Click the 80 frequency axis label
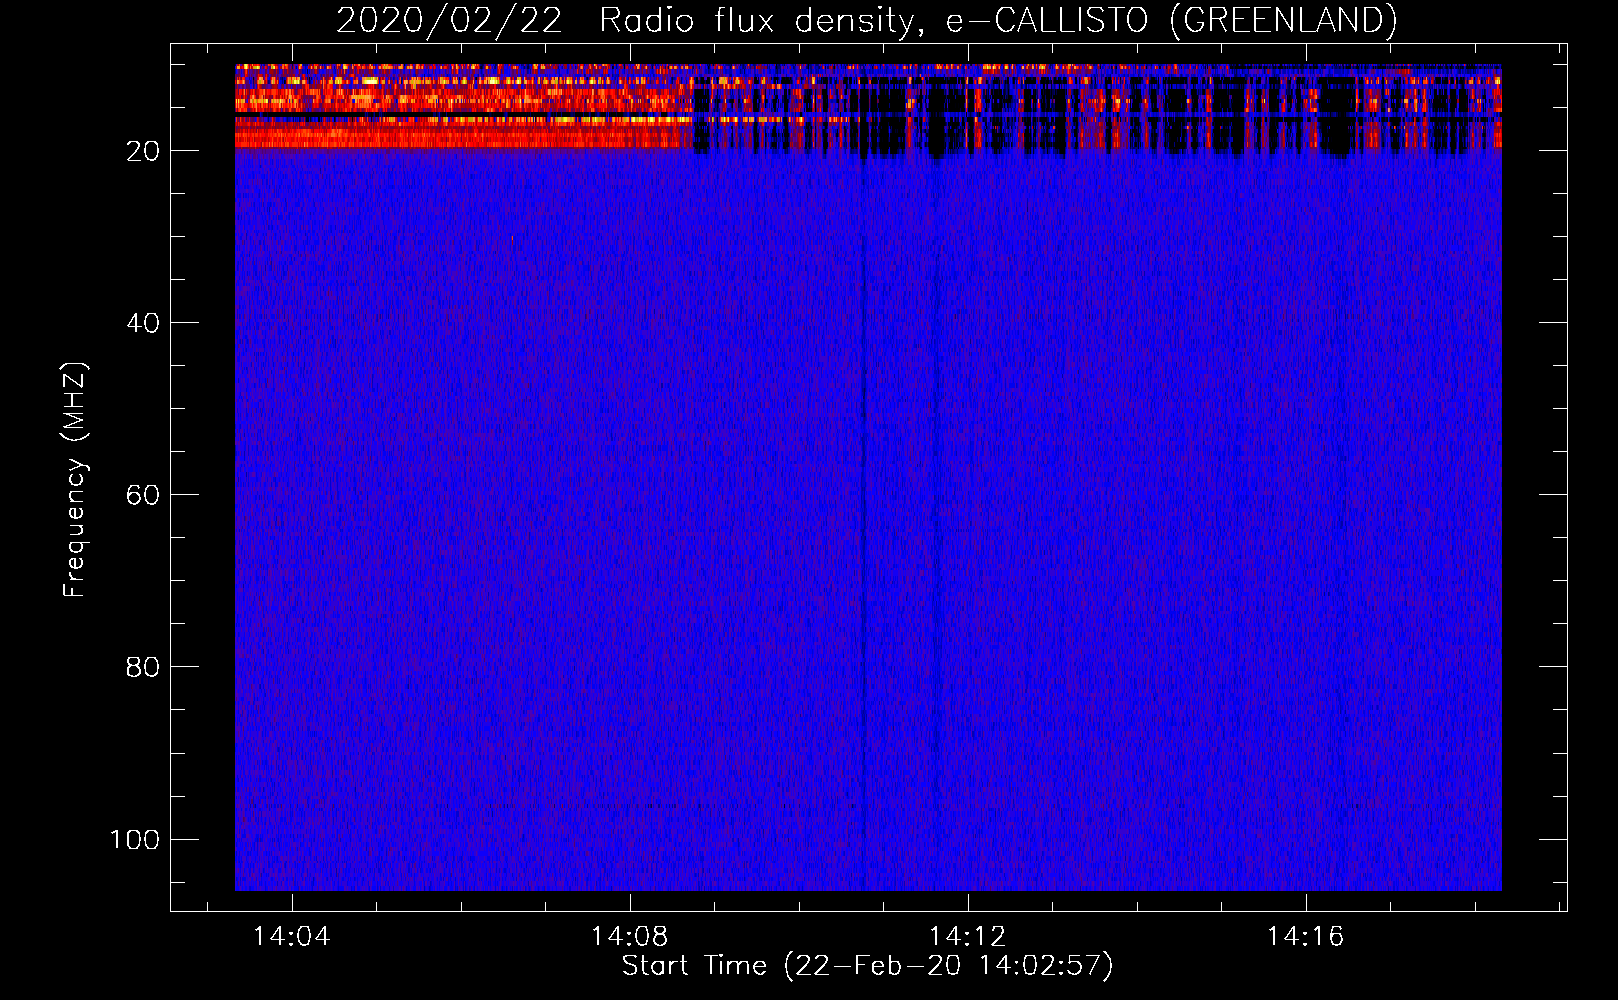The image size is (1618, 1000). pos(143,667)
